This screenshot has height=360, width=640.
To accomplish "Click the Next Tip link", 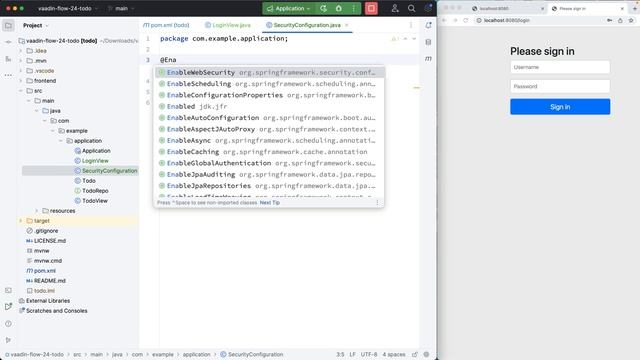I will pyautogui.click(x=270, y=202).
